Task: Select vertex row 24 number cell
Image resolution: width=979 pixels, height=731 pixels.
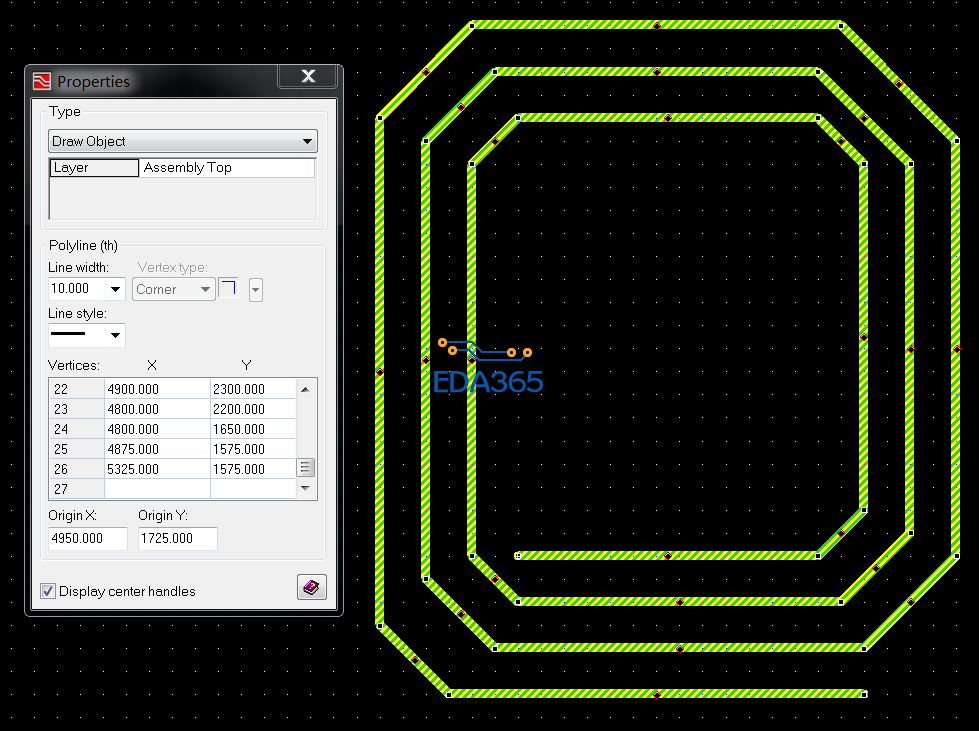Action: [77, 429]
